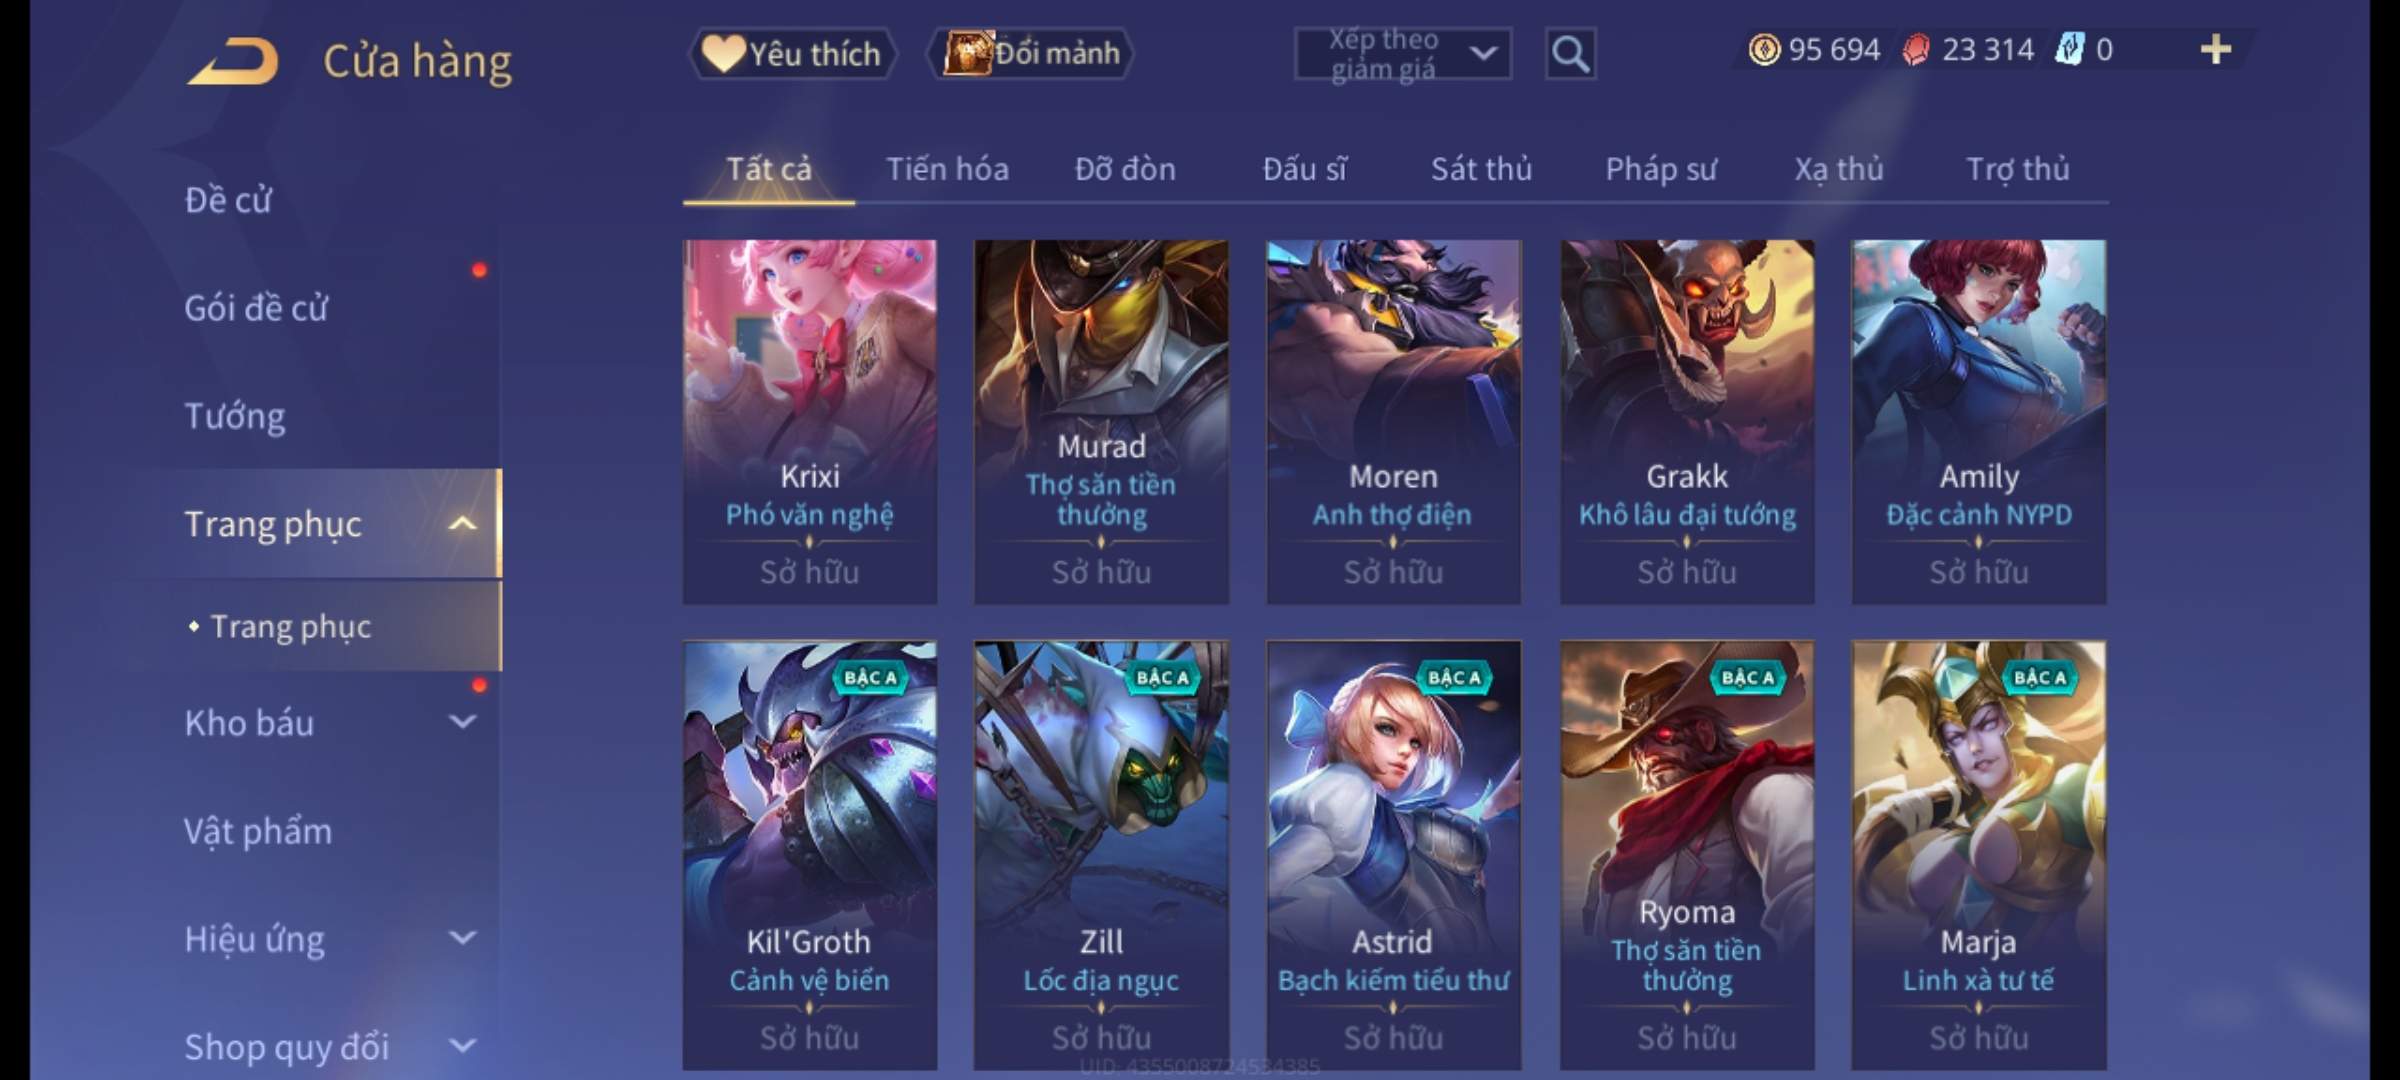Image resolution: width=2400 pixels, height=1080 pixels.
Task: Select the Krixi Phó văn nghệ skin card
Action: pos(810,422)
